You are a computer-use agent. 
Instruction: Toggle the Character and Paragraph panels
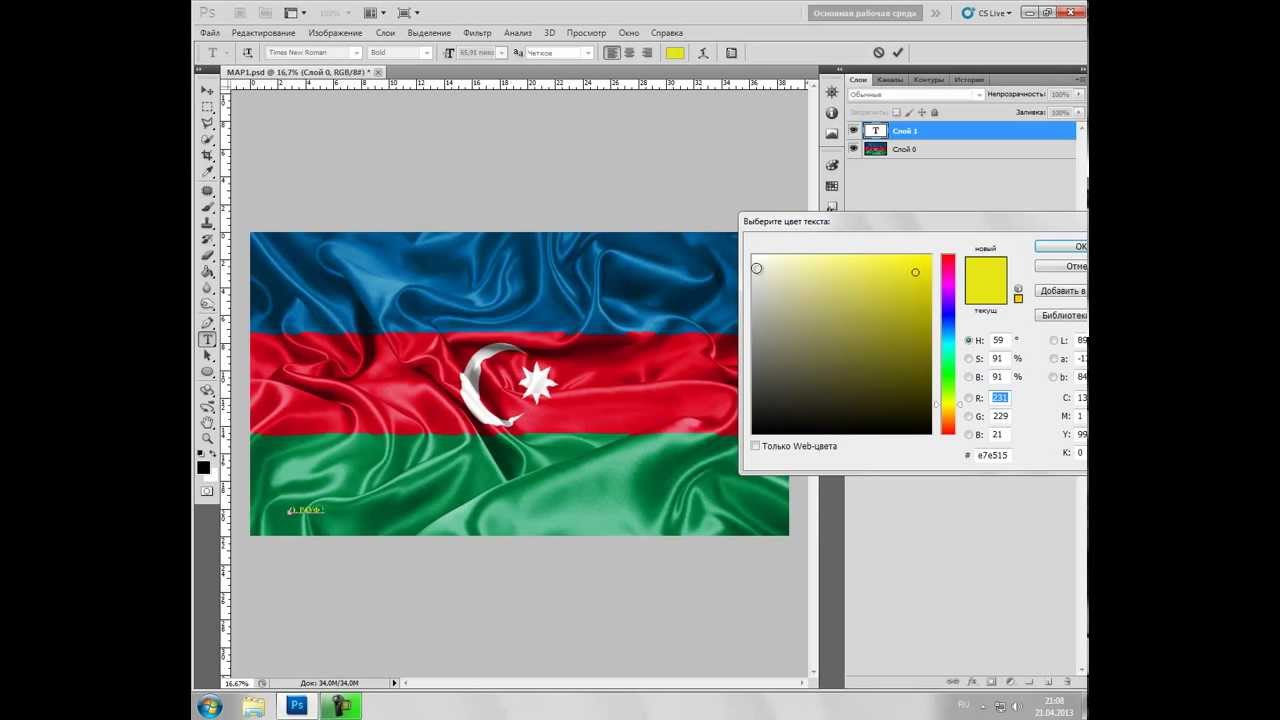[731, 53]
